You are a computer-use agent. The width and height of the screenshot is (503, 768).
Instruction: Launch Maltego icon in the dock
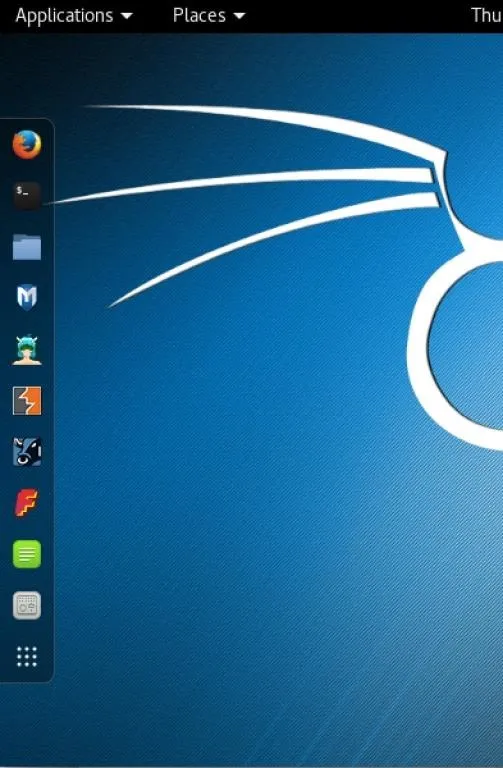click(27, 452)
